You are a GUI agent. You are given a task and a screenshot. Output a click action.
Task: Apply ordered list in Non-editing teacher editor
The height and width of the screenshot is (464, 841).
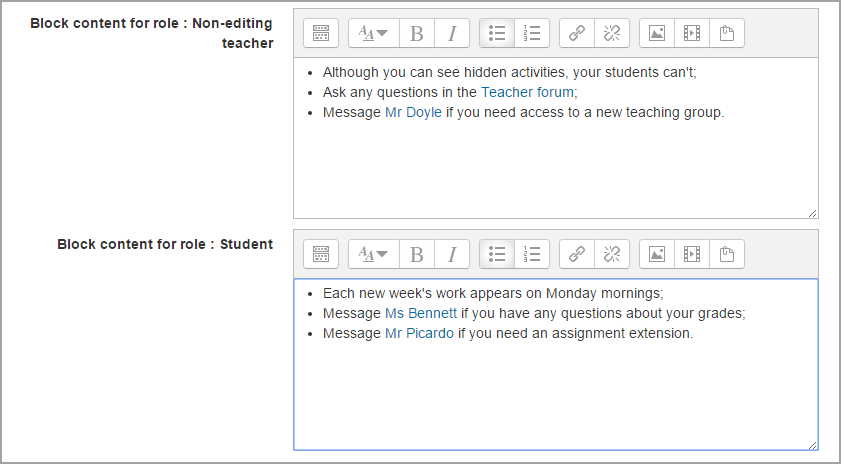coord(532,33)
